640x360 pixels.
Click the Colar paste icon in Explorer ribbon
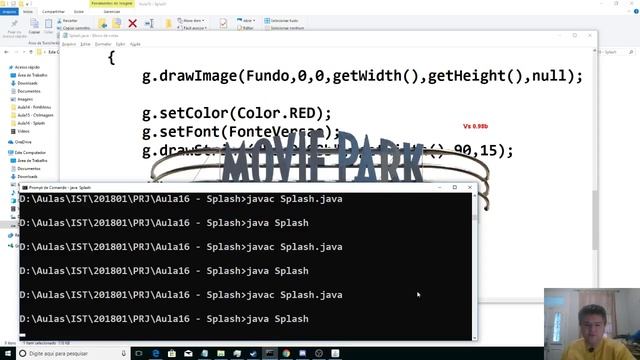tap(49, 24)
